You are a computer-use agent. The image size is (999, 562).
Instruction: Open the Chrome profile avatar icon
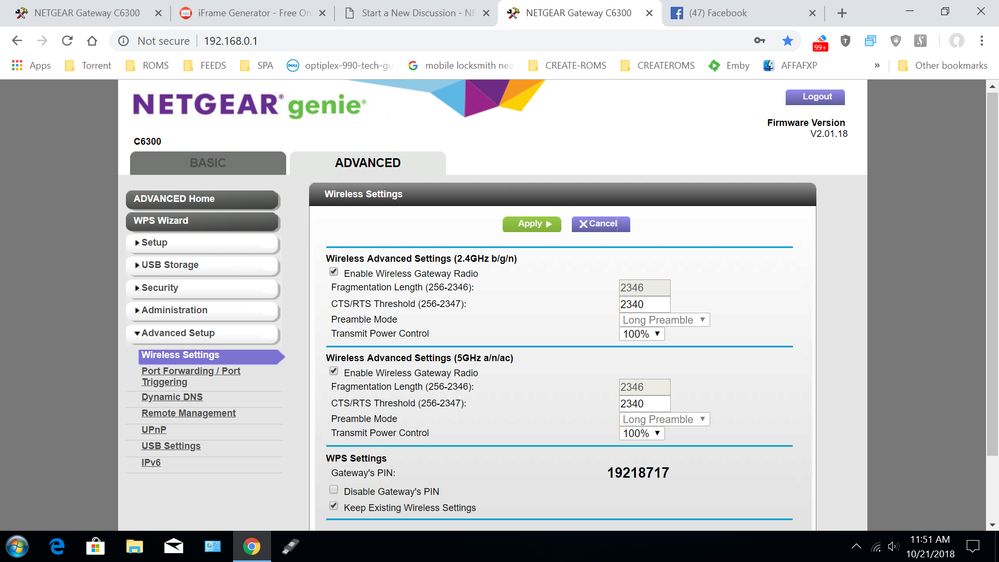click(x=956, y=41)
